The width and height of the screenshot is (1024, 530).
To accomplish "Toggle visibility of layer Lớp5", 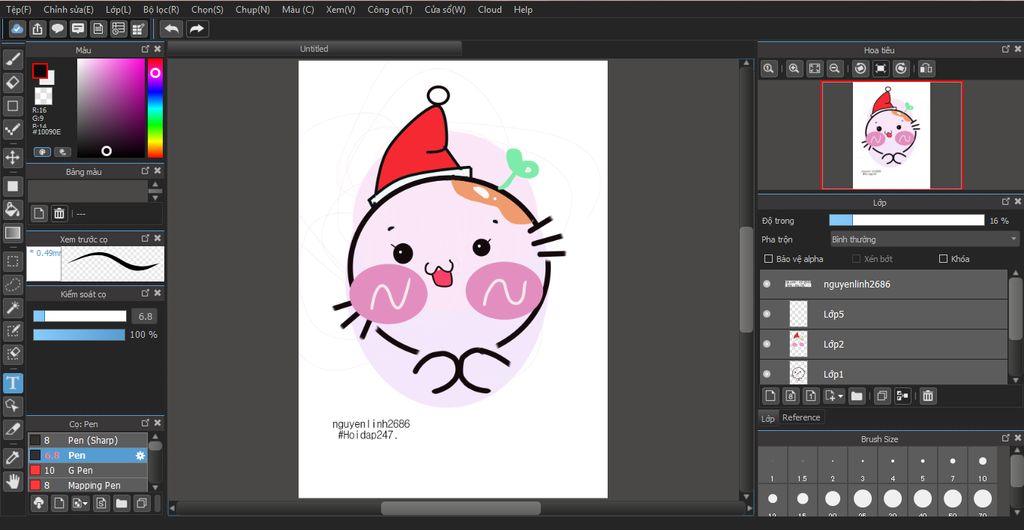I will [767, 314].
